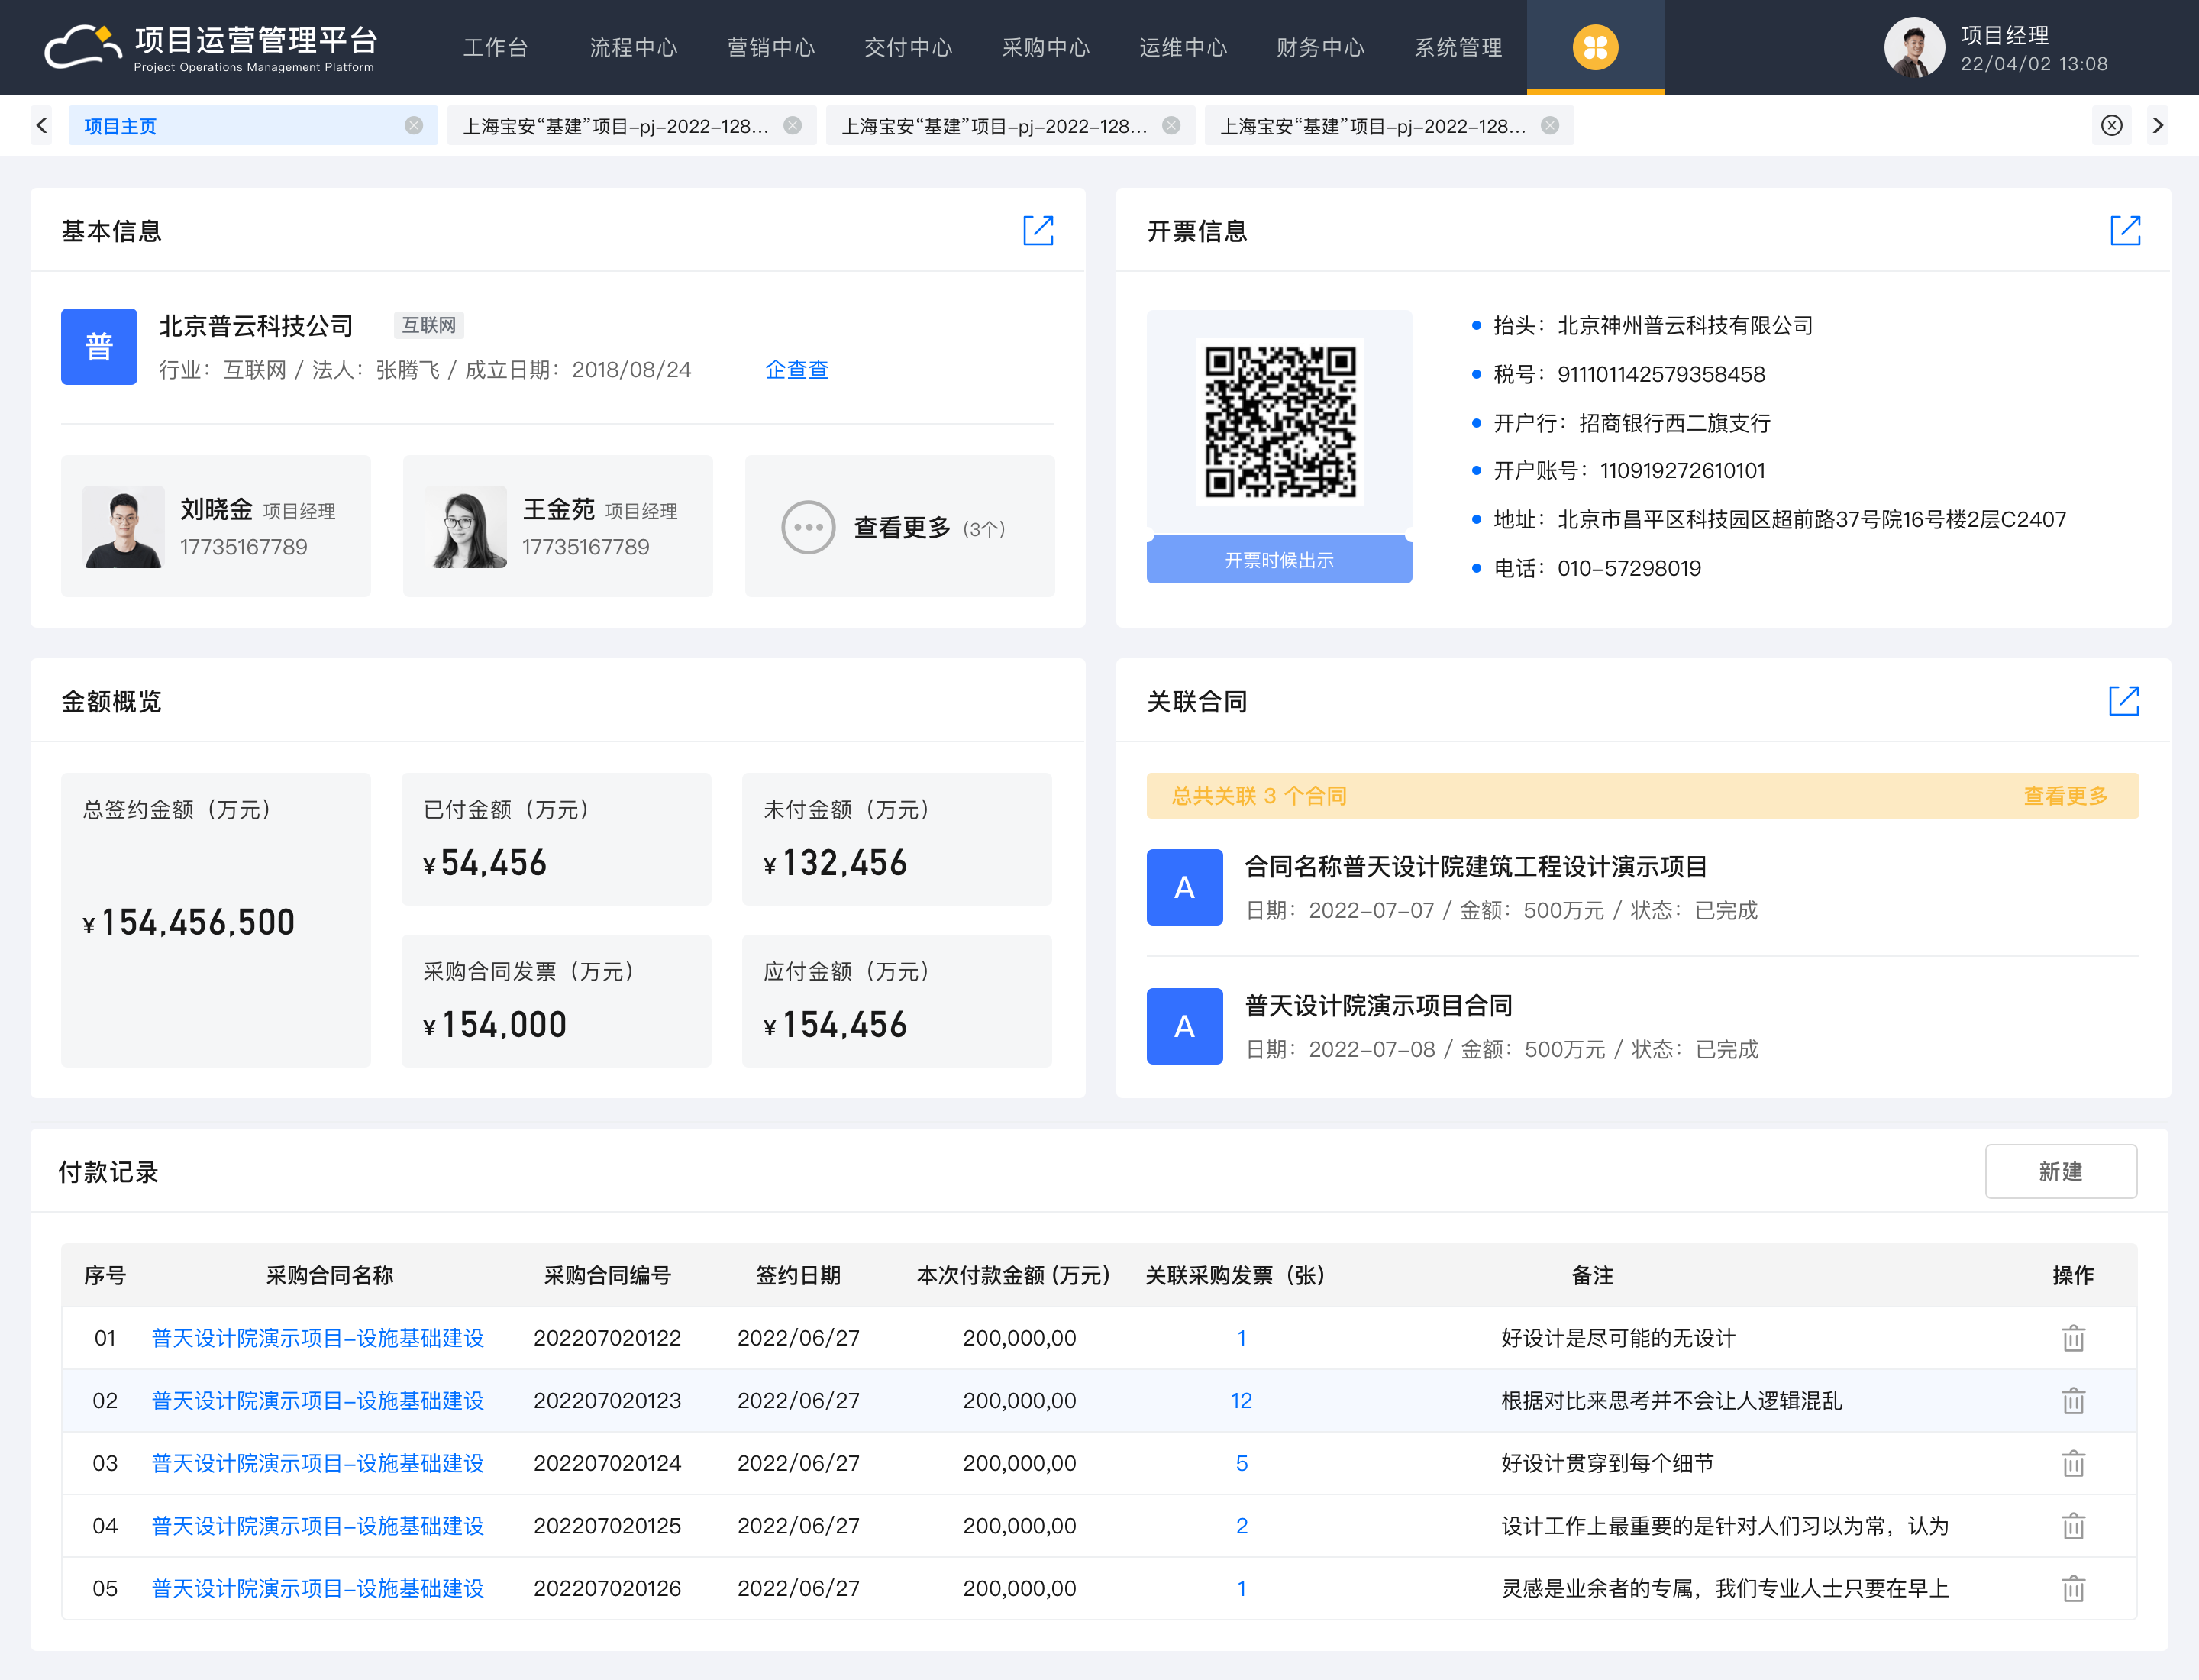Select the second 上海宝安 project tab
This screenshot has height=1680, width=2199.
click(993, 126)
